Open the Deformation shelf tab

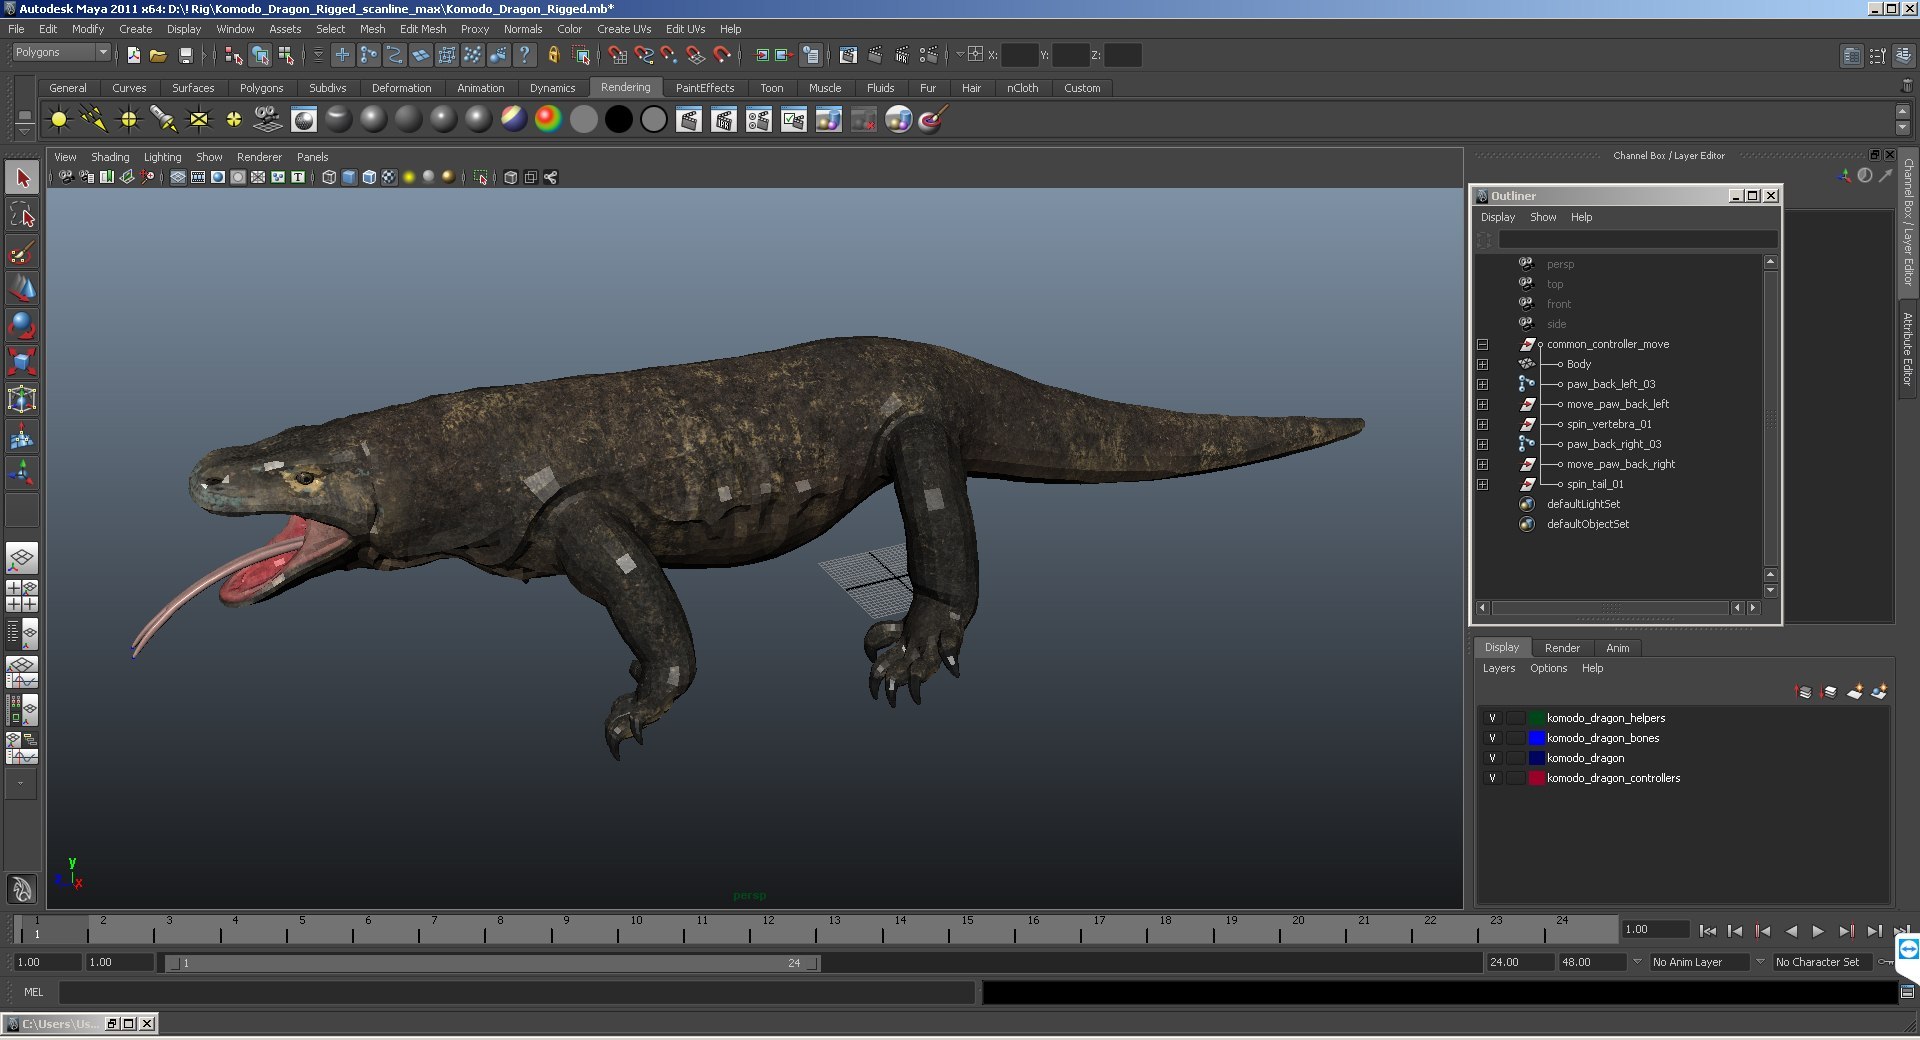[x=401, y=88]
